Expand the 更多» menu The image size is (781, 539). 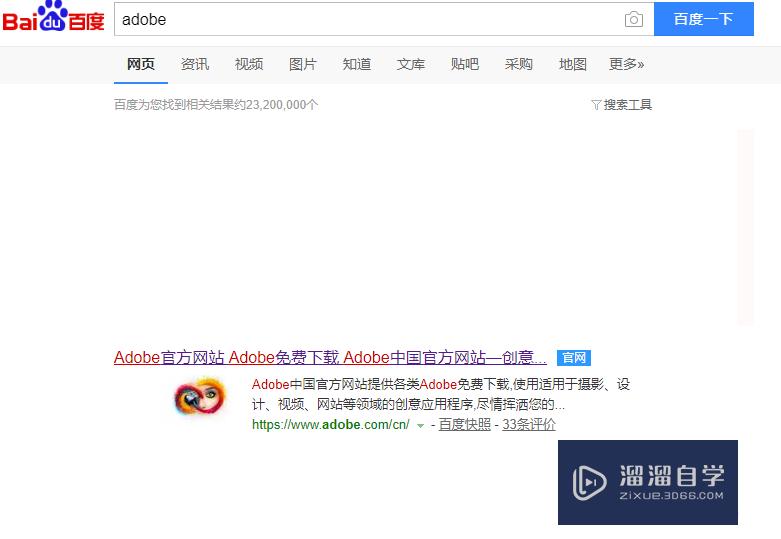[627, 64]
